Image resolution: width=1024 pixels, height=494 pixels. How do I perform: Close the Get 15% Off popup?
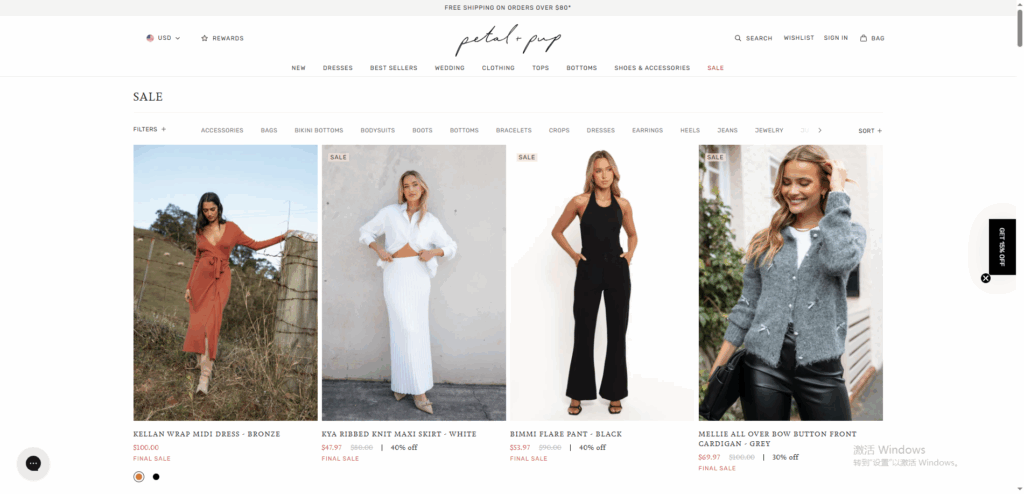985,278
